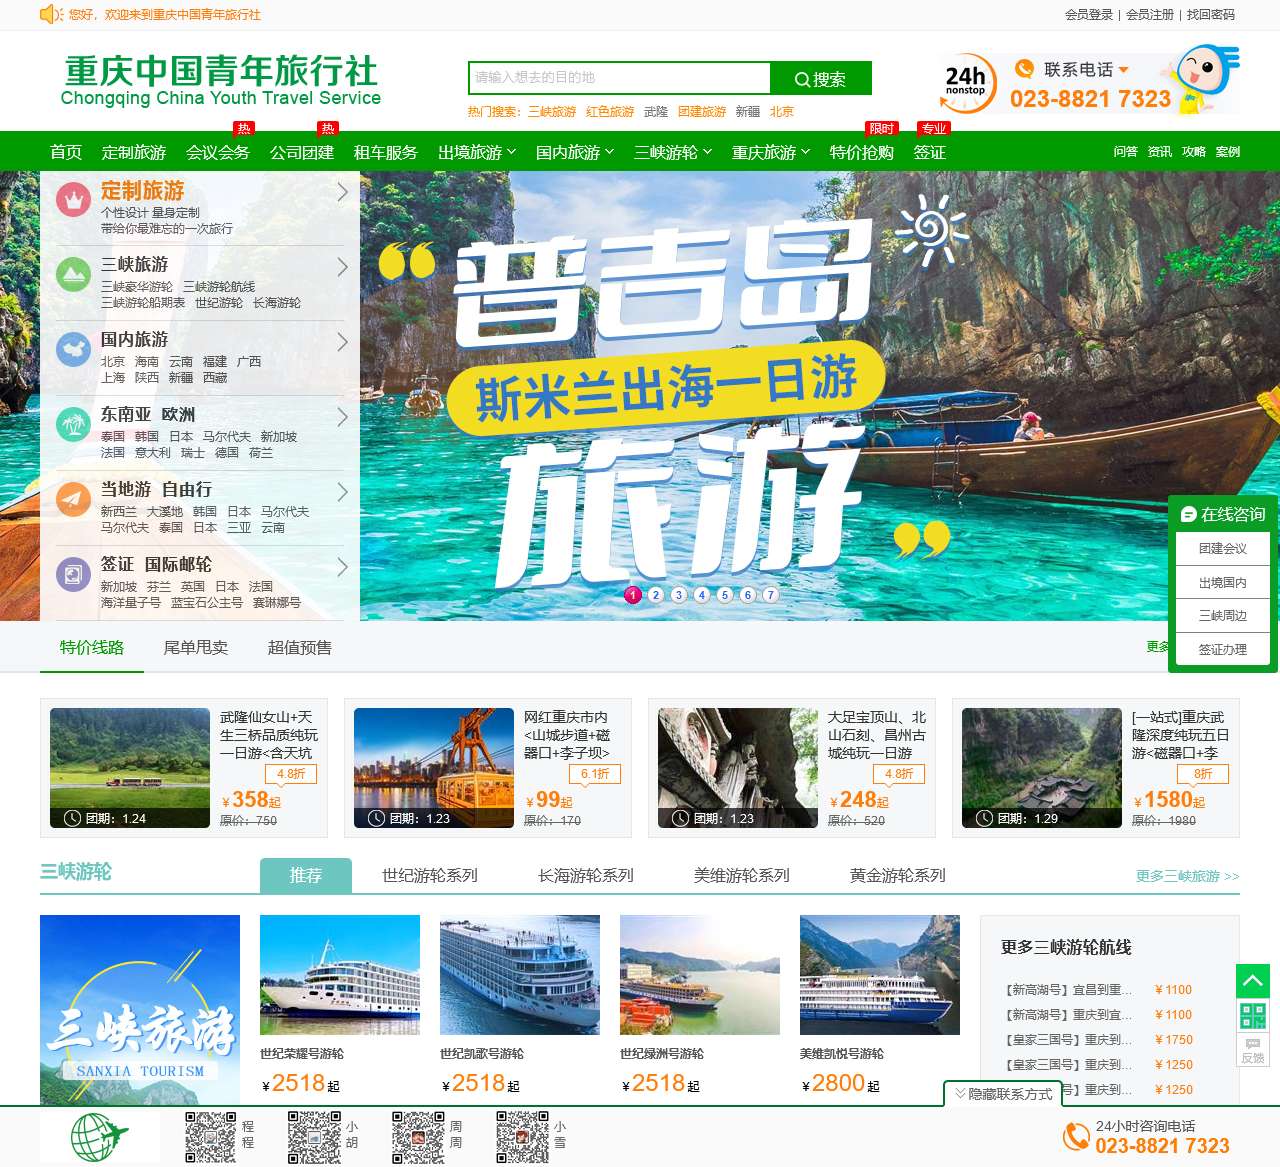The height and width of the screenshot is (1167, 1280).
Task: Click the megaphone announcement icon at top left
Action: (51, 15)
